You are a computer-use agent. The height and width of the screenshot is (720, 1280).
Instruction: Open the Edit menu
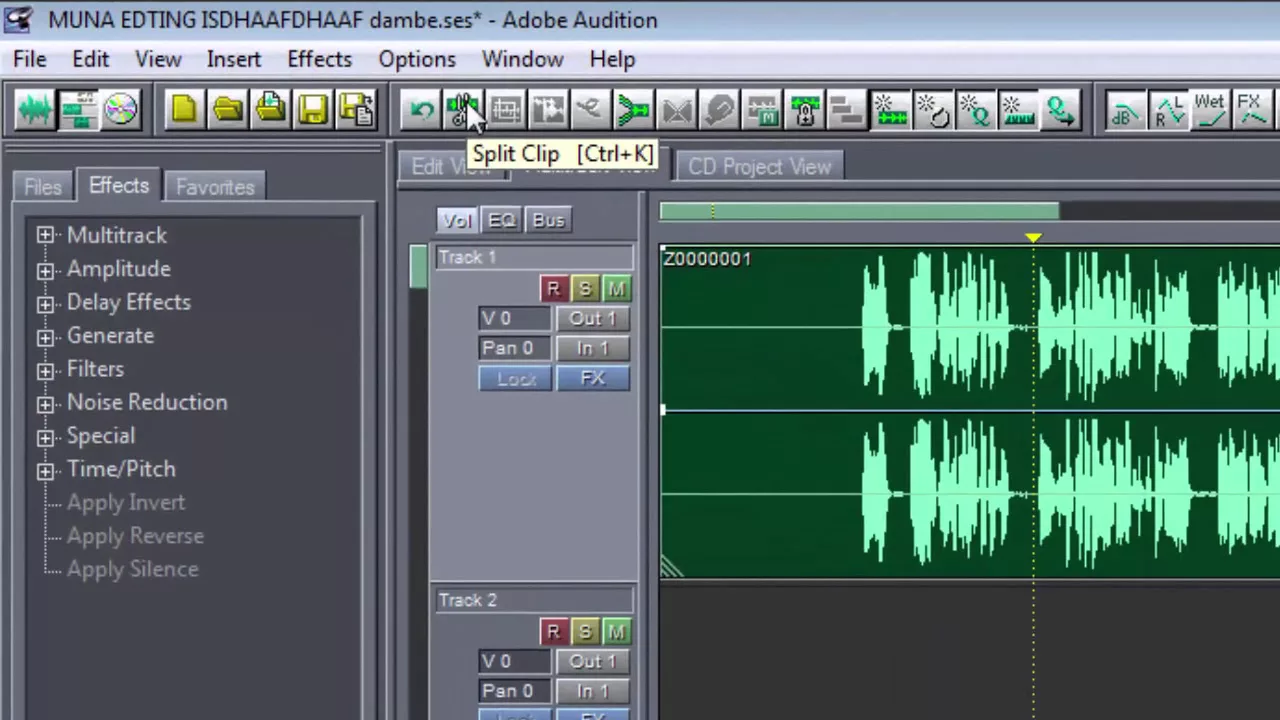pyautogui.click(x=90, y=59)
